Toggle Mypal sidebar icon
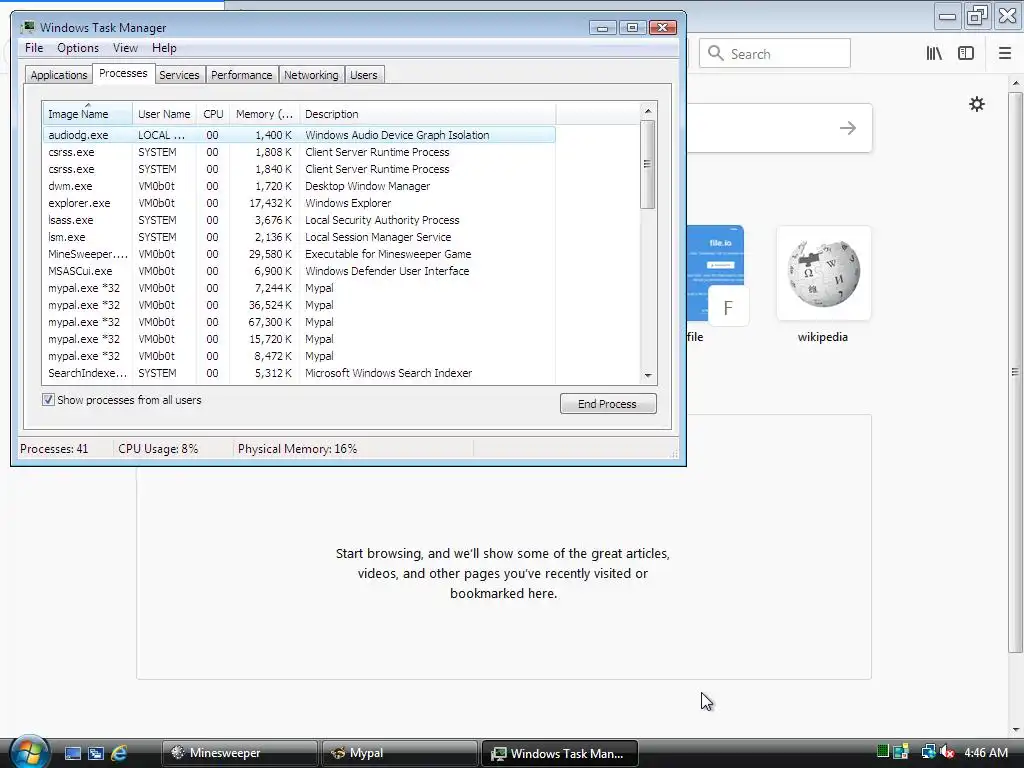 966,54
